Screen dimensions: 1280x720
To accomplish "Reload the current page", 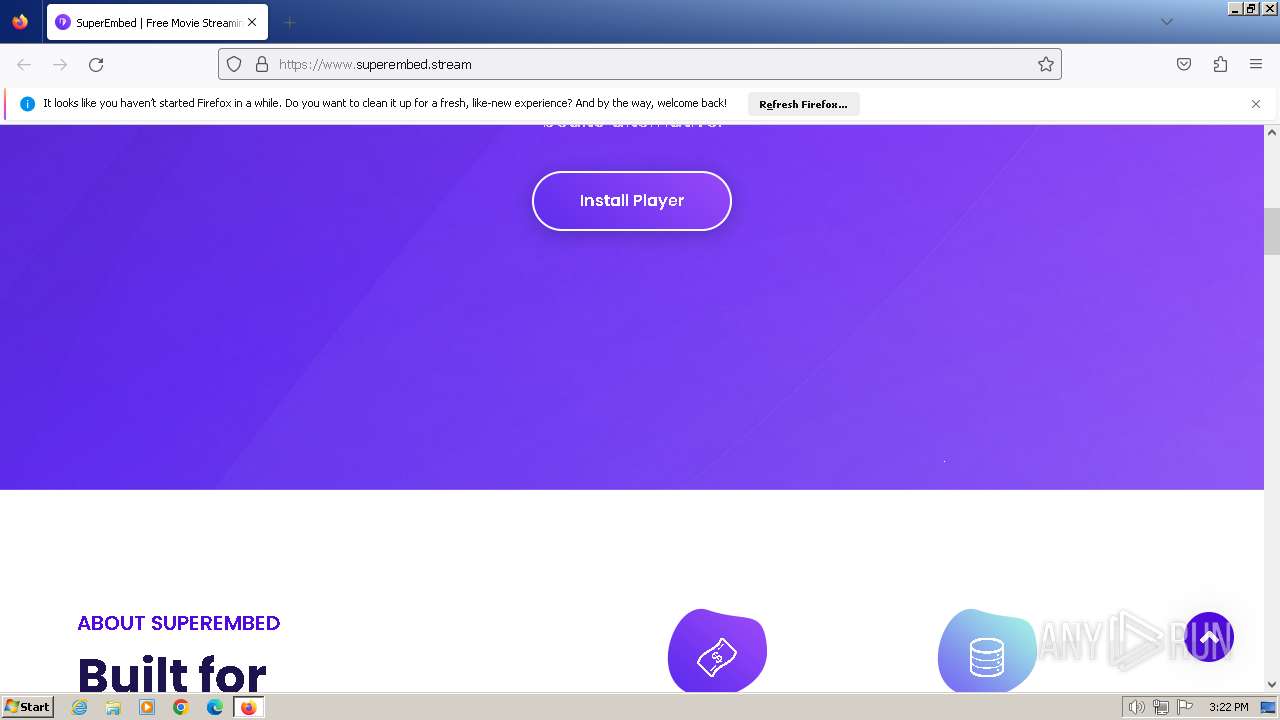I will [96, 64].
